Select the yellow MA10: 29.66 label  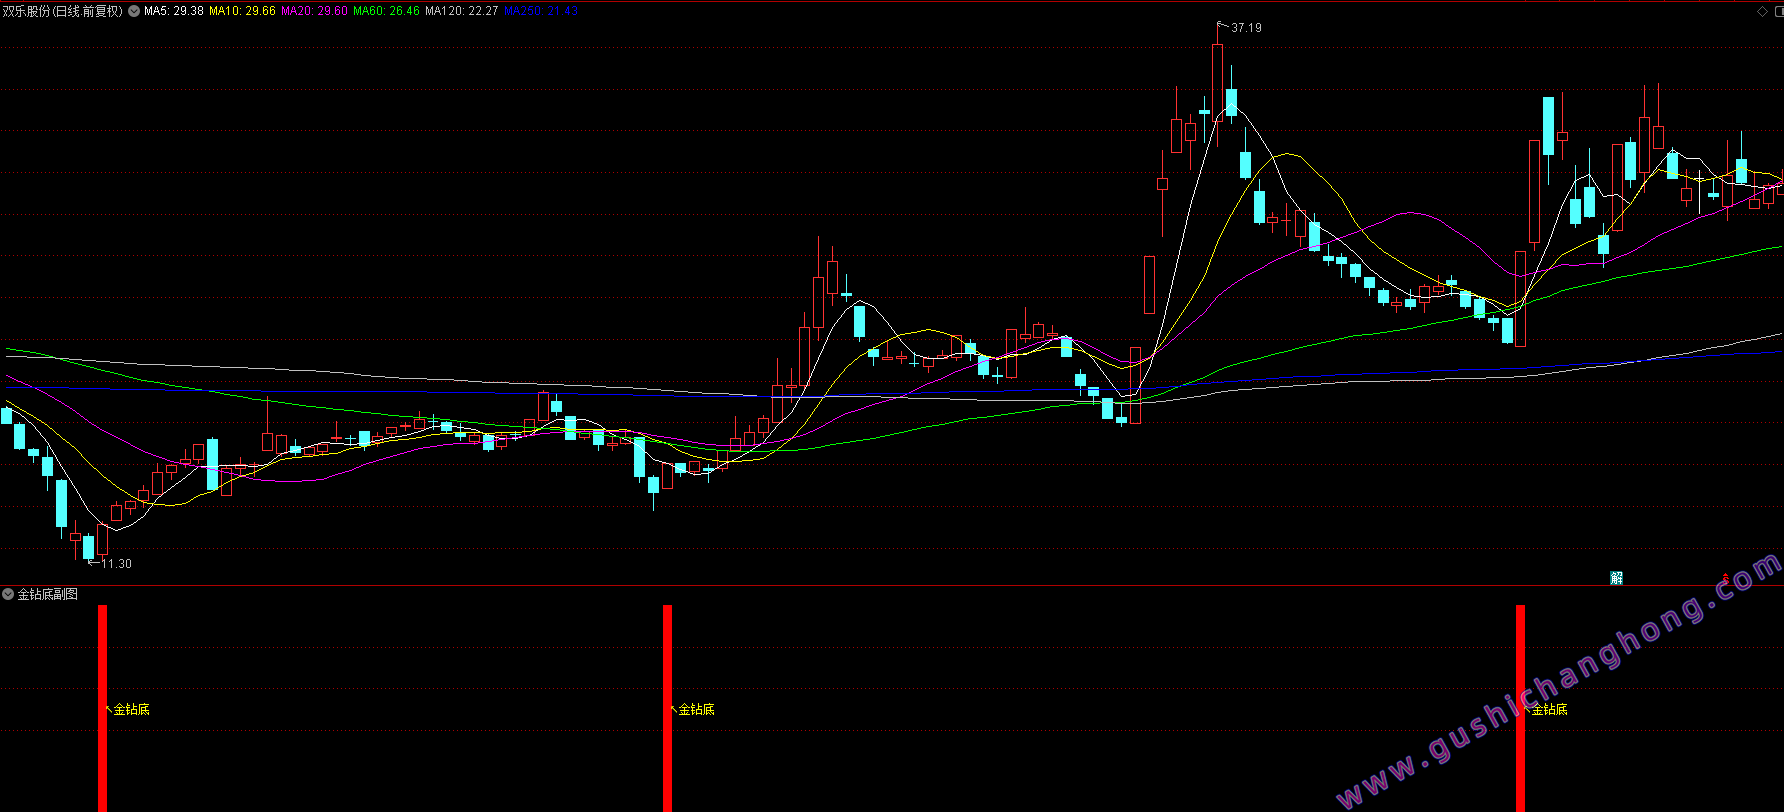click(242, 11)
